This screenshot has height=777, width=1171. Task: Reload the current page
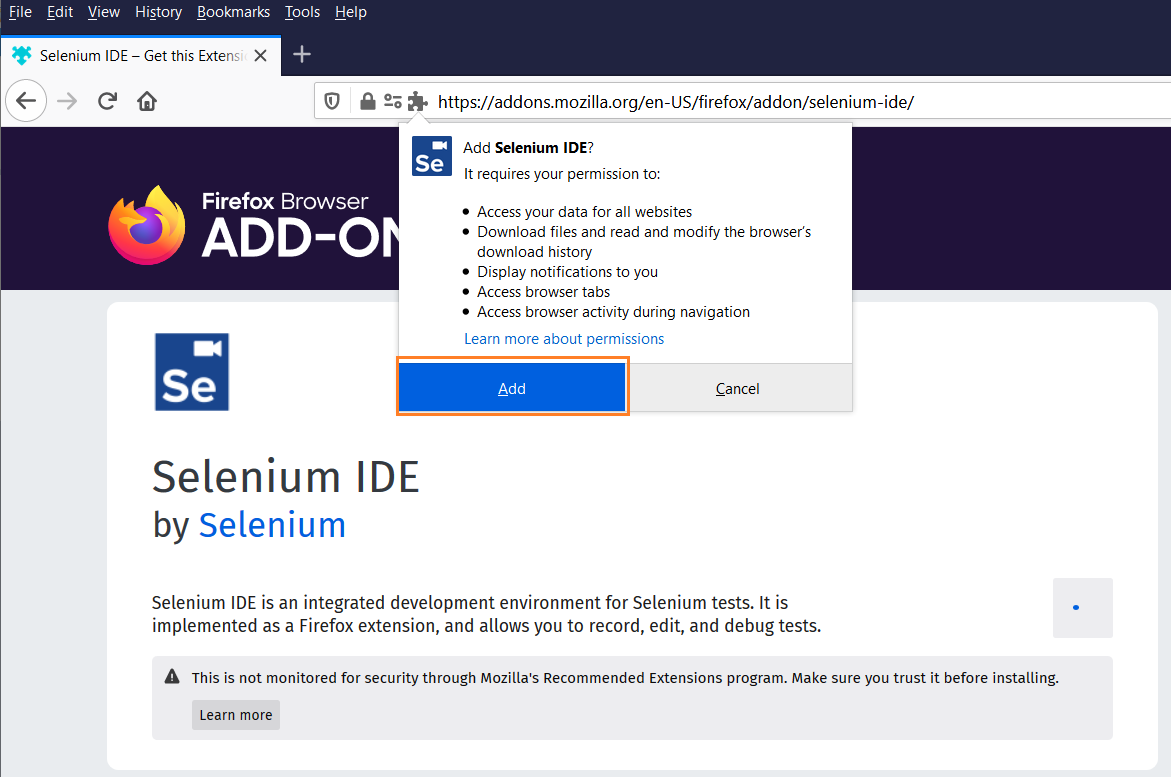click(107, 101)
